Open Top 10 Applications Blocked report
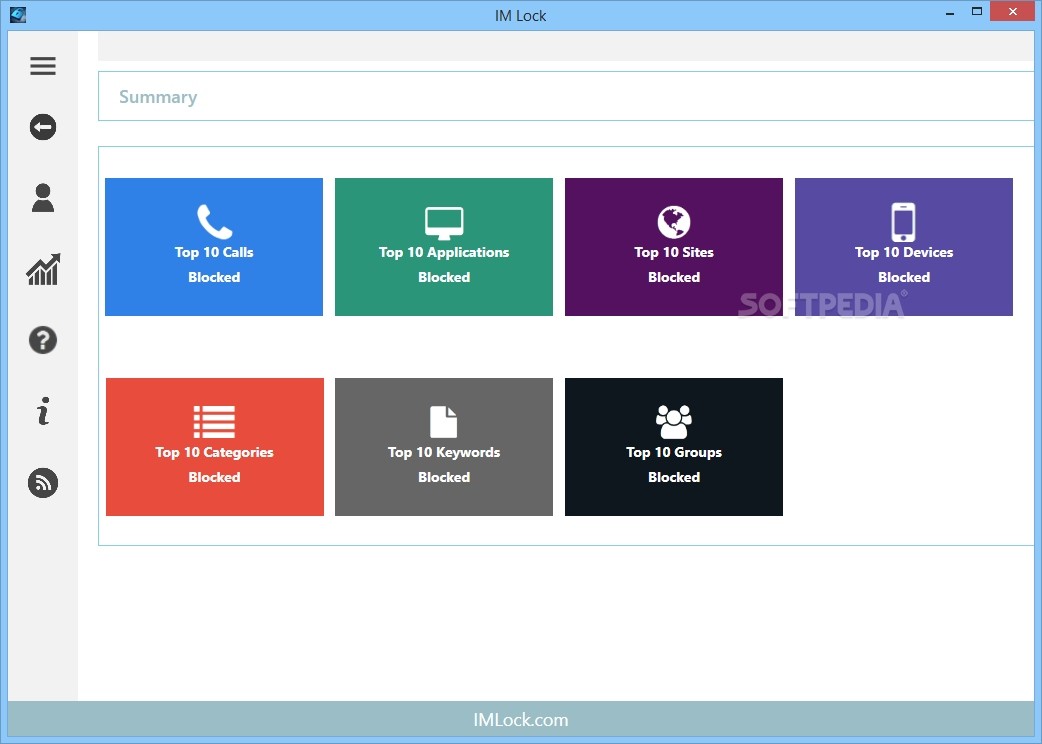Screen dimensions: 1042x744 444,246
